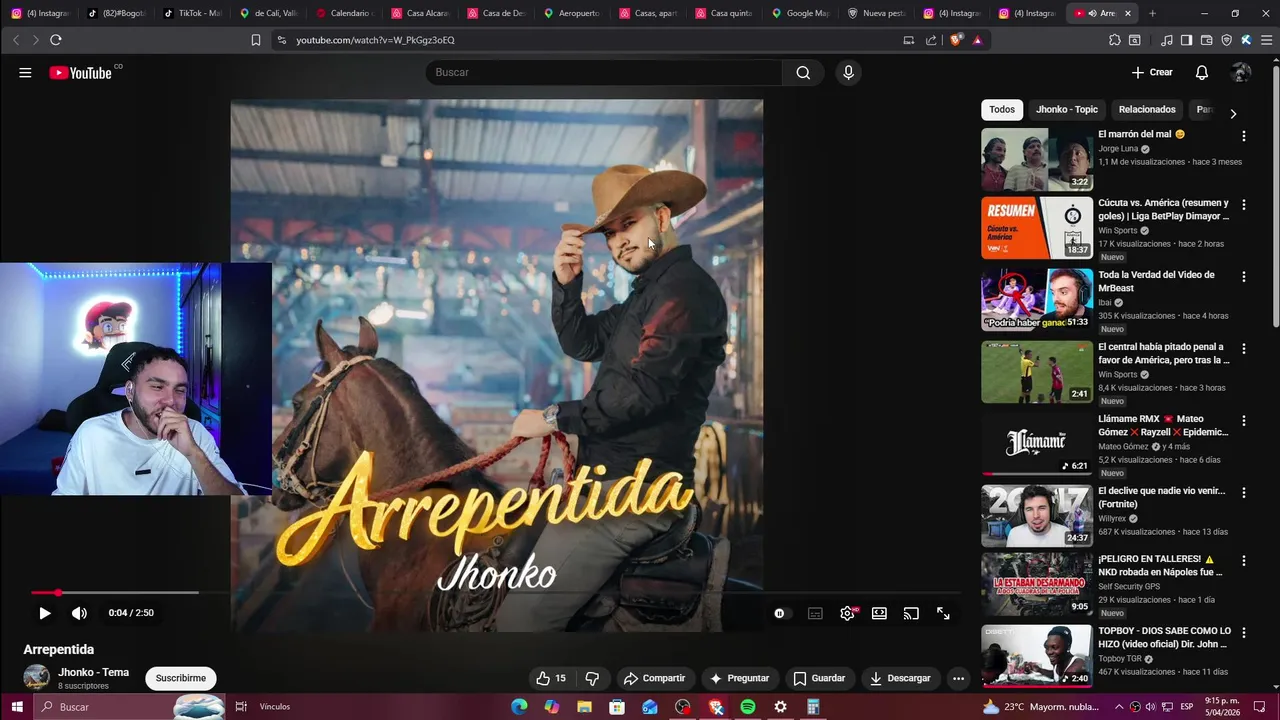Screen dimensions: 1280x720
Task: Select the Relacionados filter chip
Action: click(x=1147, y=109)
